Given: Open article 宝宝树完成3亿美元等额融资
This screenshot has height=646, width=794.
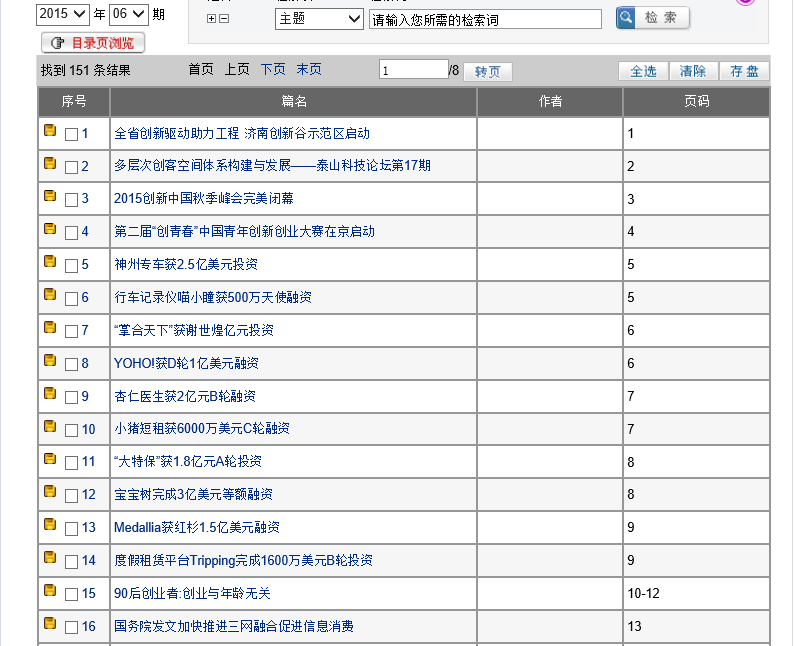Looking at the screenshot, I should [193, 494].
